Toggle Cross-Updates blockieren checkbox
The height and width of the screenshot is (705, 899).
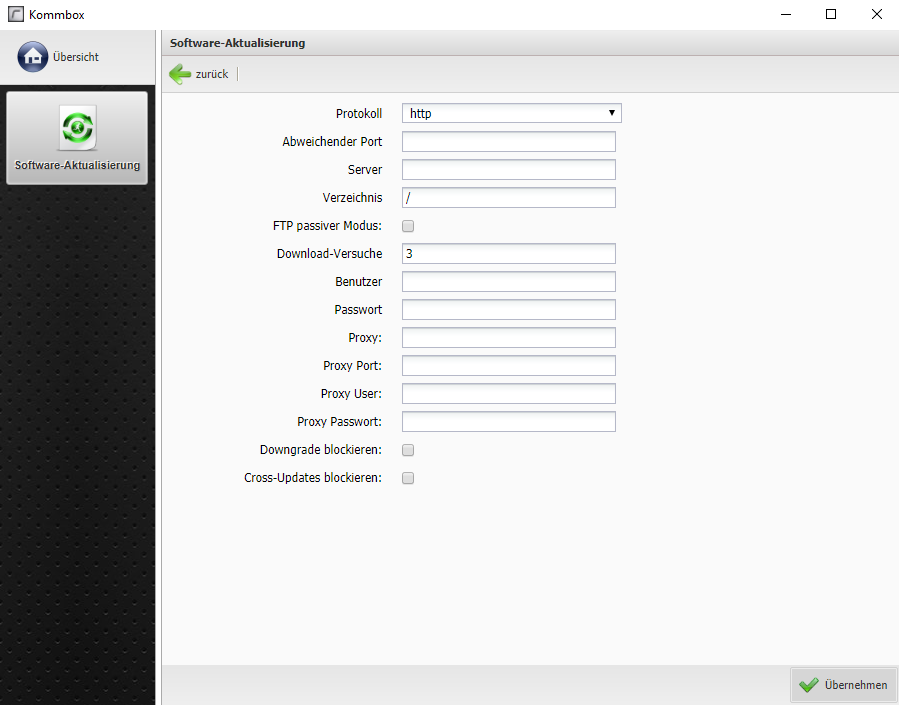408,478
